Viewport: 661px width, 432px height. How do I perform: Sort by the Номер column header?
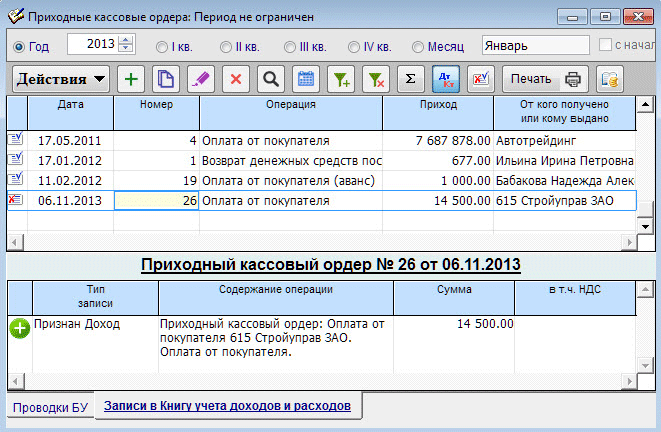click(156, 113)
